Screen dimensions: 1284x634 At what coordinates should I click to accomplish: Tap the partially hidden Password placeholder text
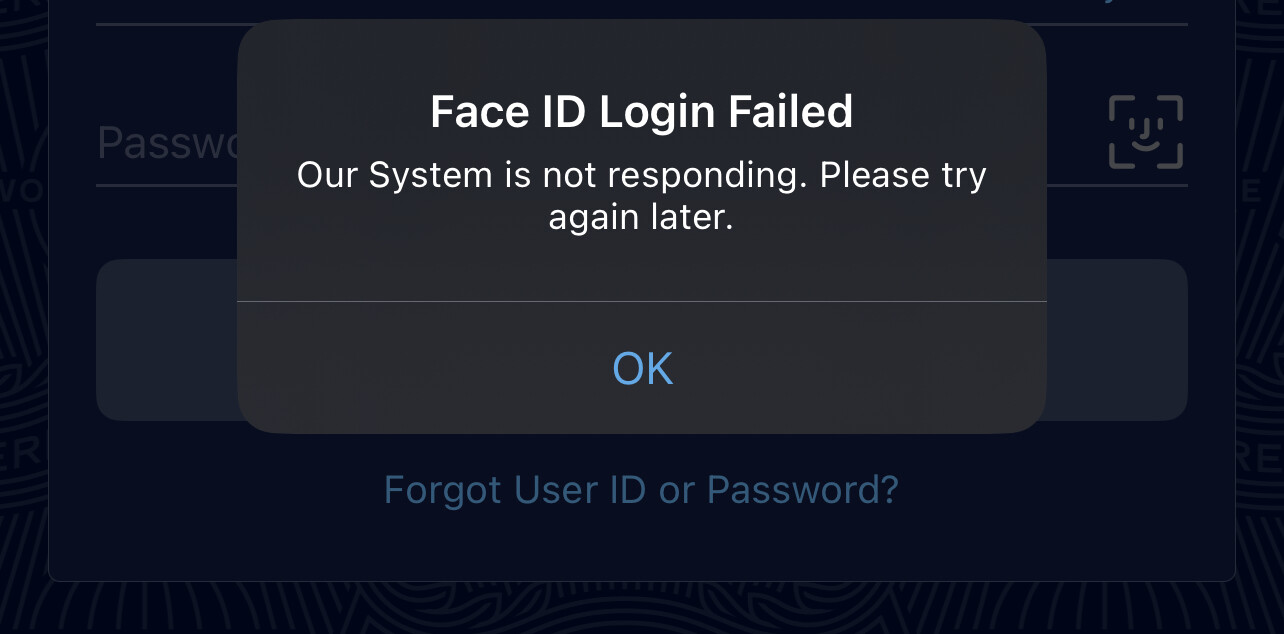(x=167, y=143)
